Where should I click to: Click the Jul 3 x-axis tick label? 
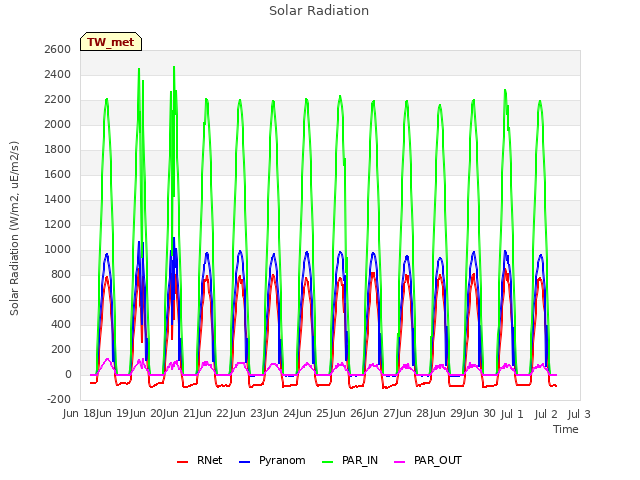click(579, 414)
